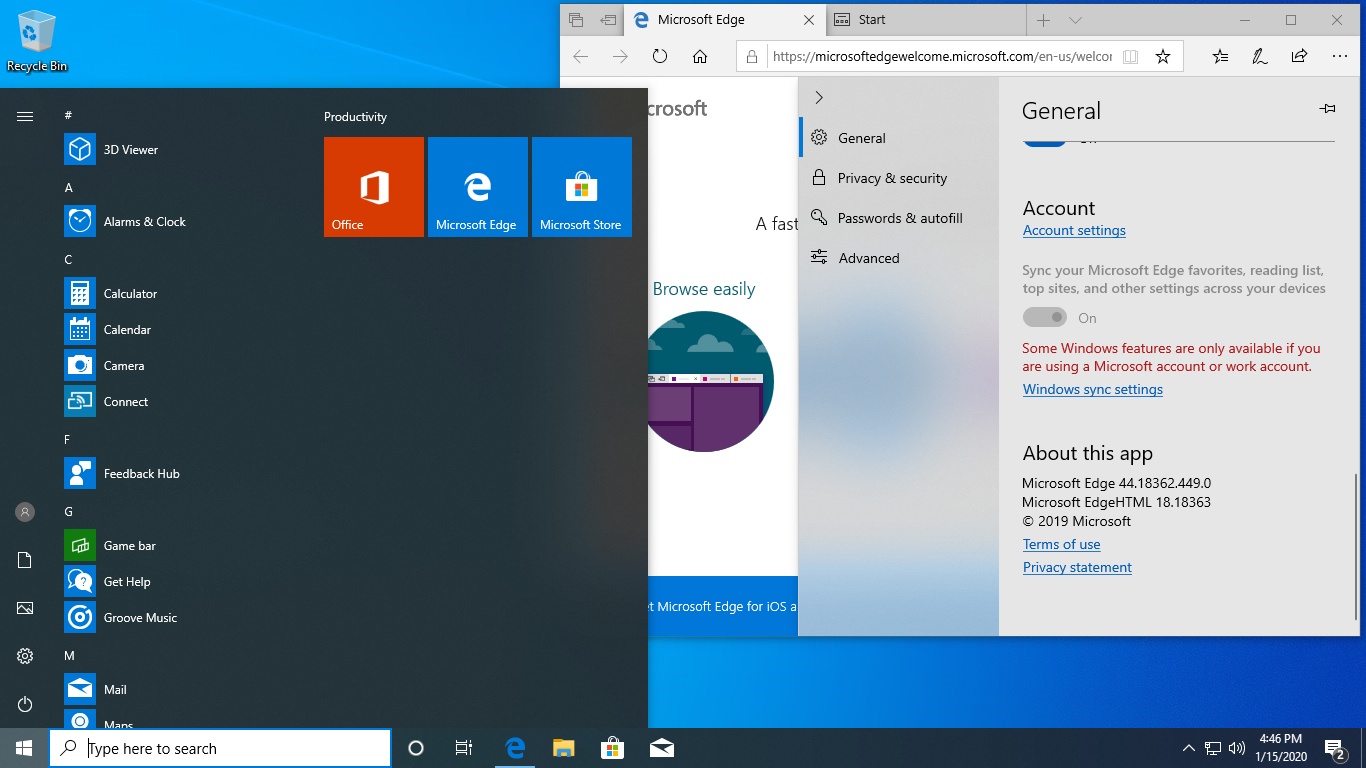Open the Edge Favorites hub
Viewport: 1366px width, 768px height.
click(1220, 57)
